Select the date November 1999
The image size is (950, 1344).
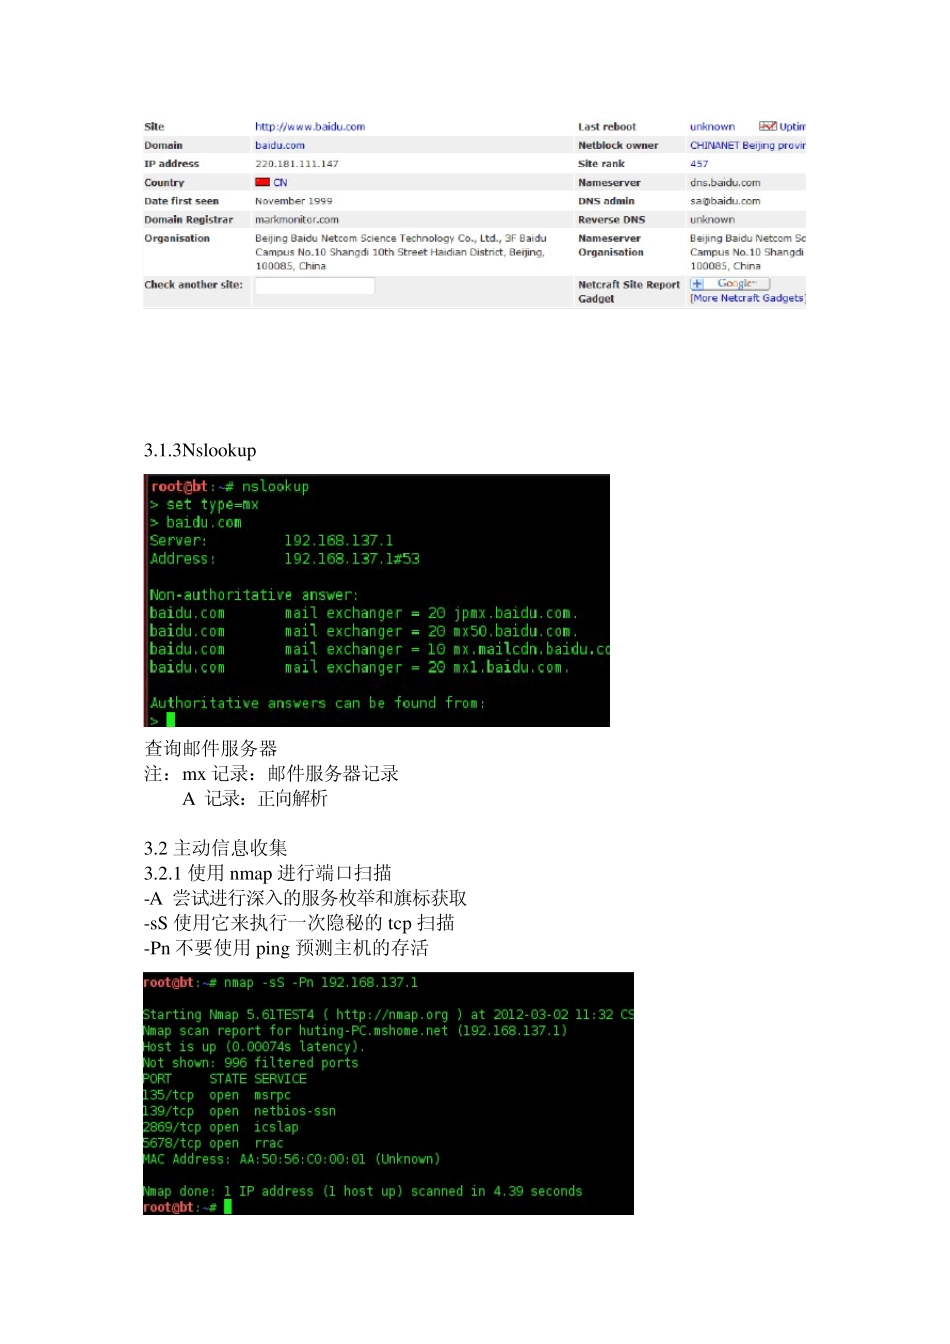point(293,201)
